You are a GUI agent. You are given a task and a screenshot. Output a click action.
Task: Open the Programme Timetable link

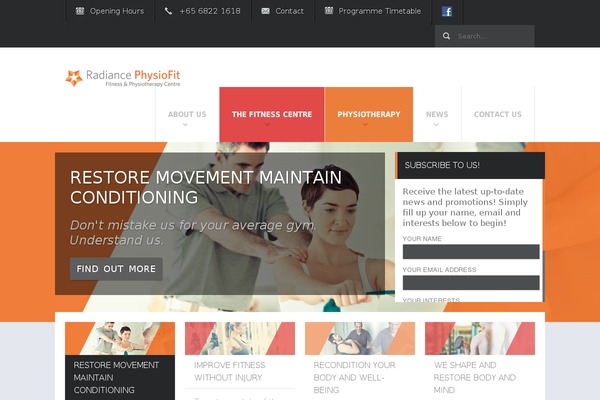379,11
